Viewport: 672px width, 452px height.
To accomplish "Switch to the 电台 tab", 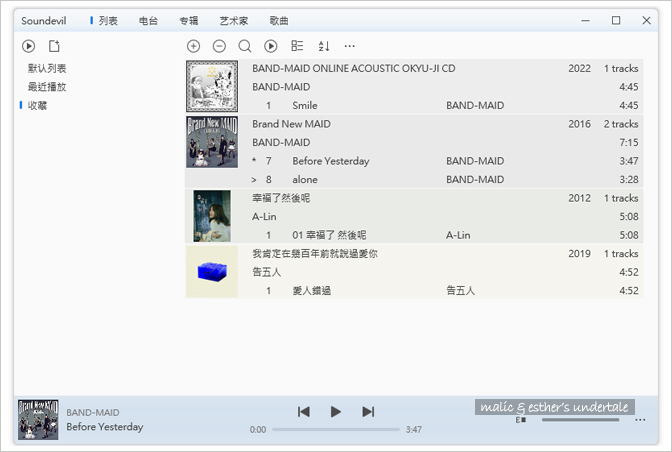I will pos(148,21).
